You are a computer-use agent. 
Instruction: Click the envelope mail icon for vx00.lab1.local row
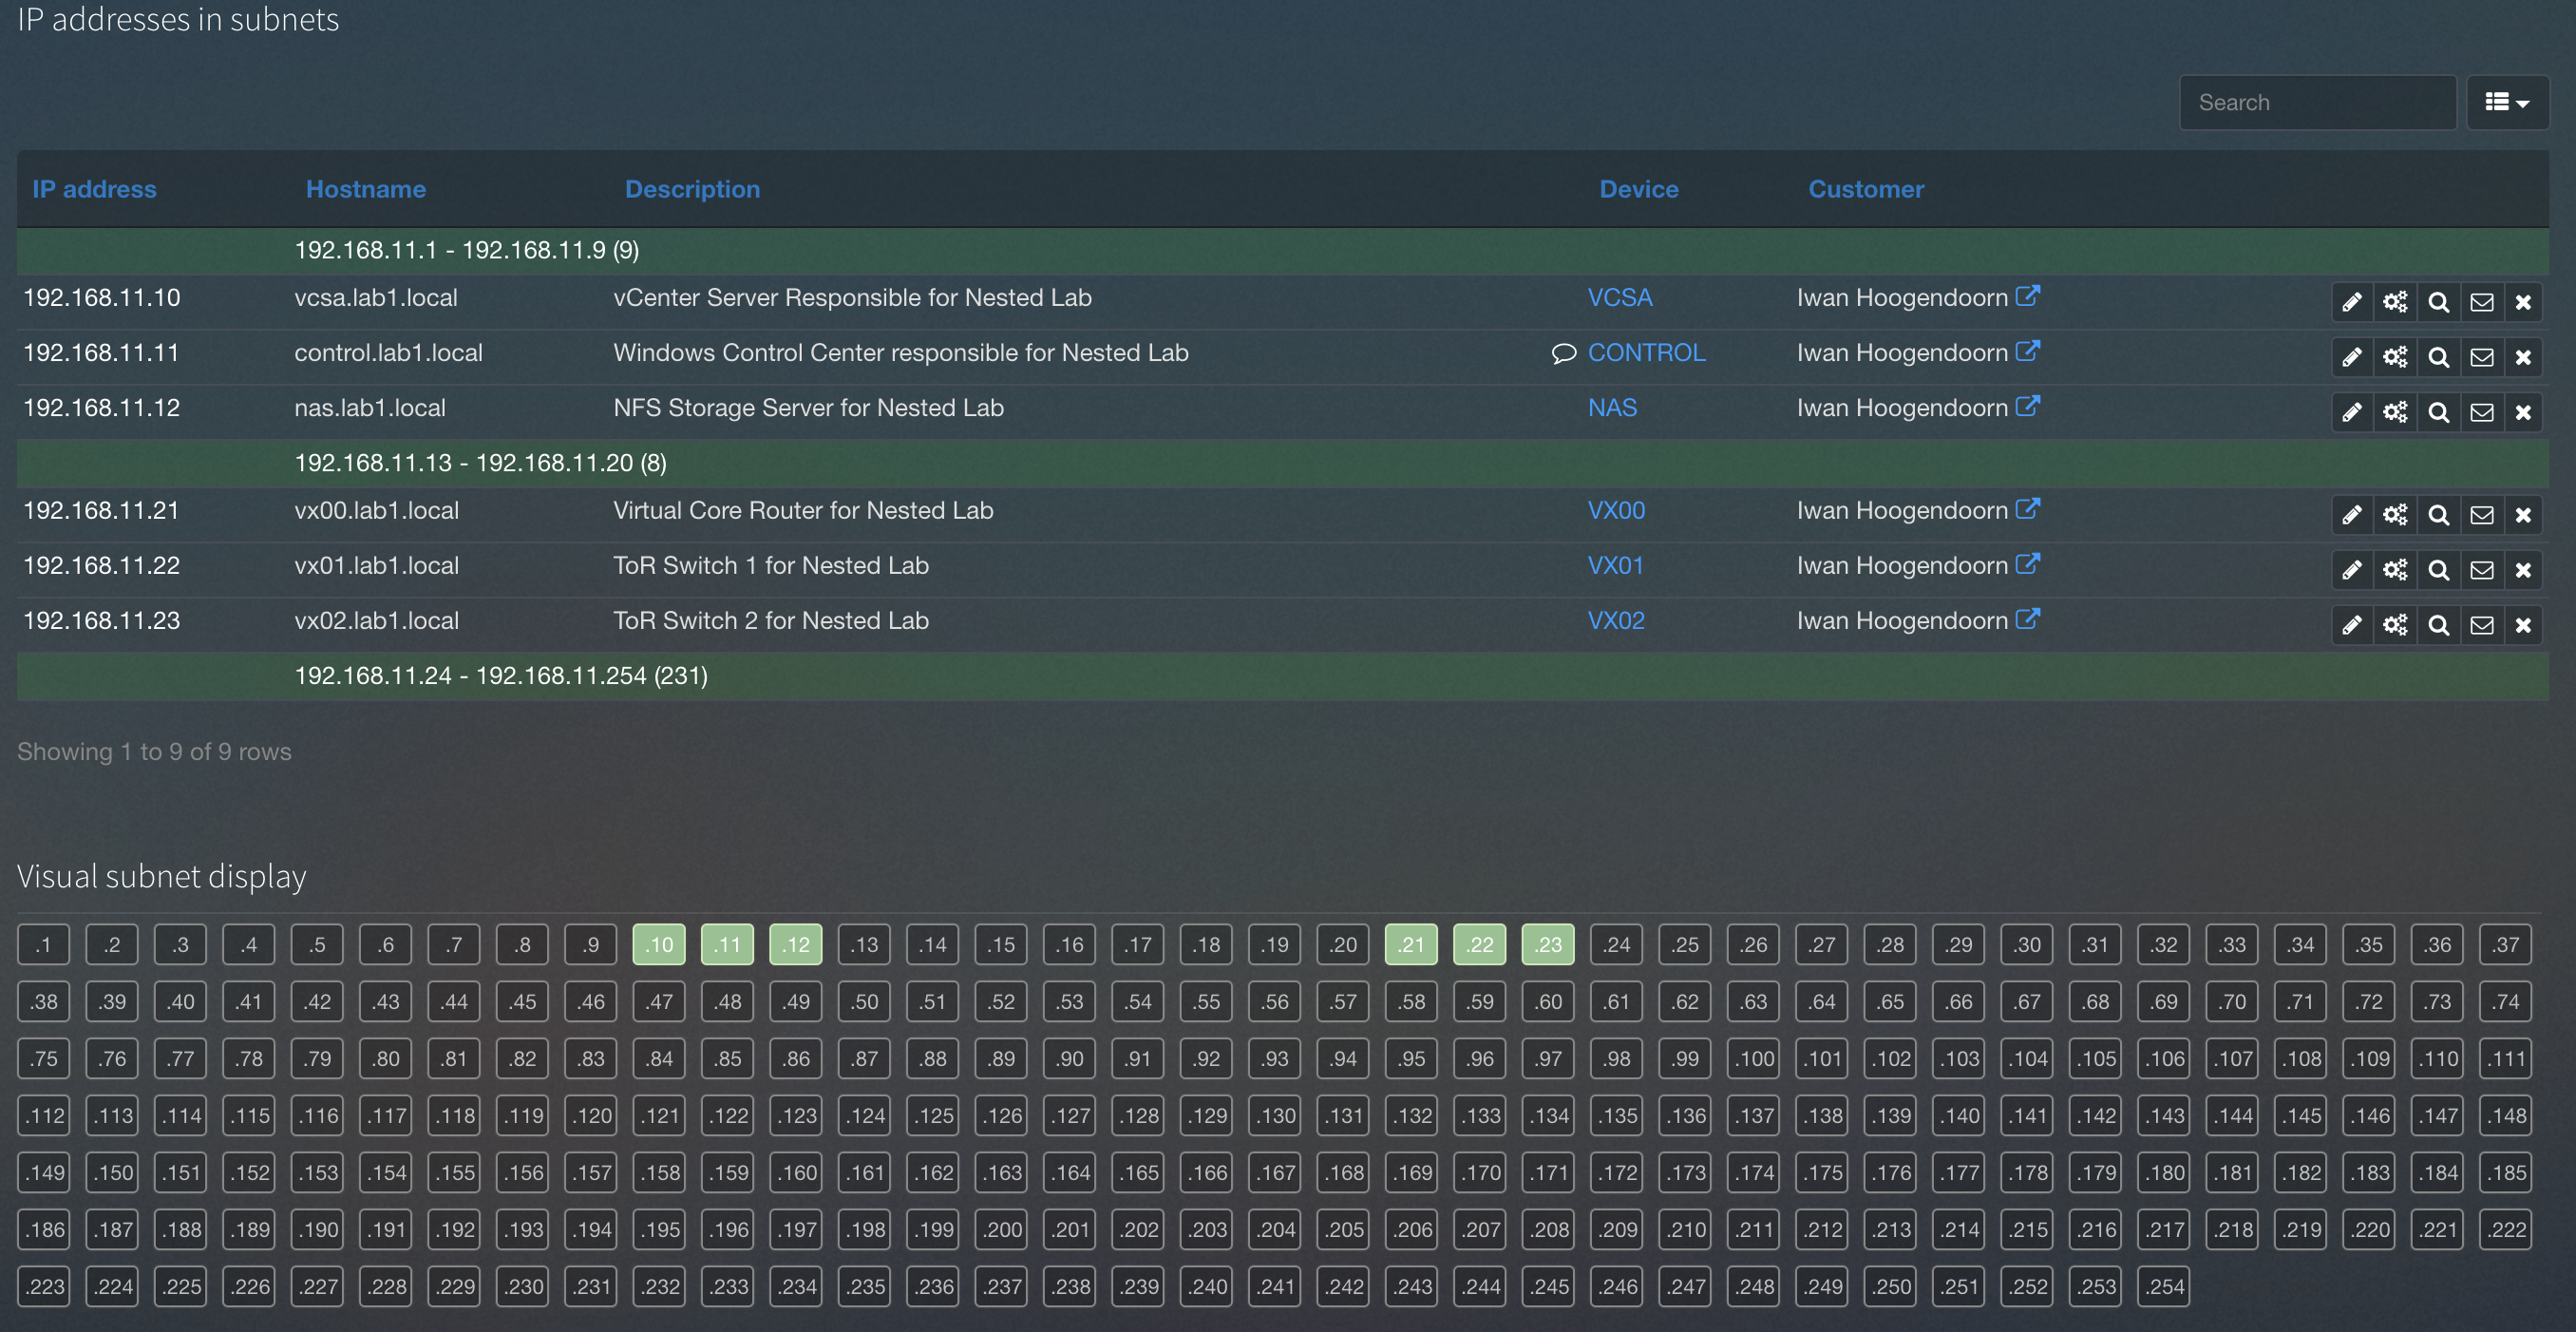(2481, 515)
